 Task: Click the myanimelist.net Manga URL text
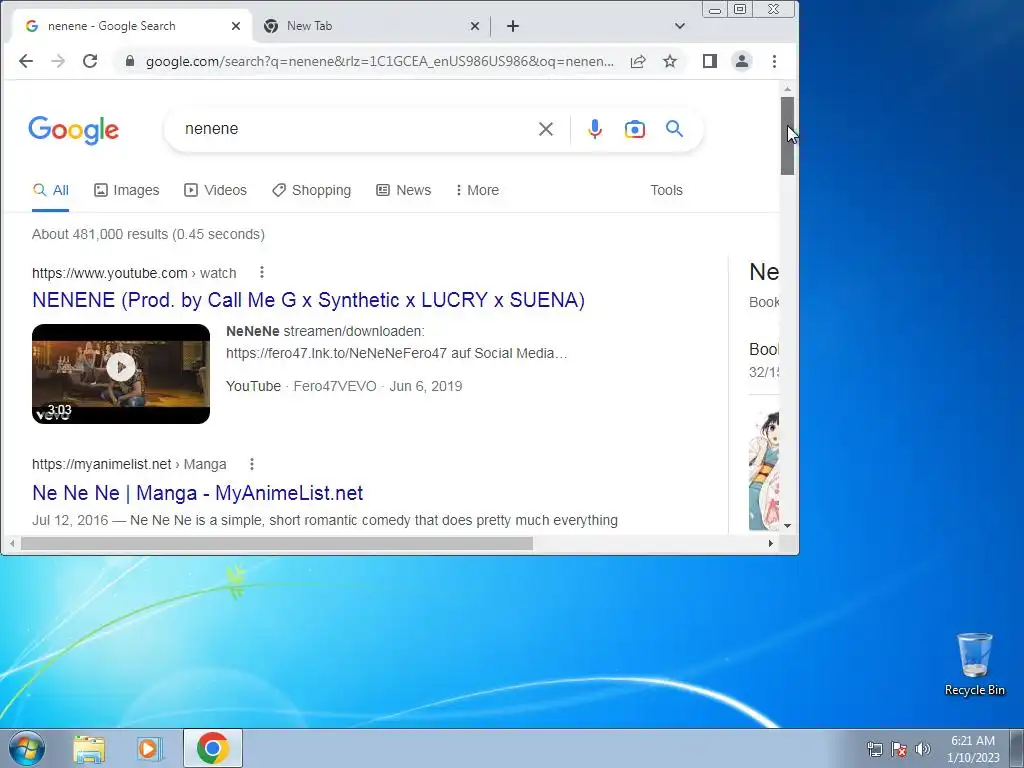click(x=129, y=464)
